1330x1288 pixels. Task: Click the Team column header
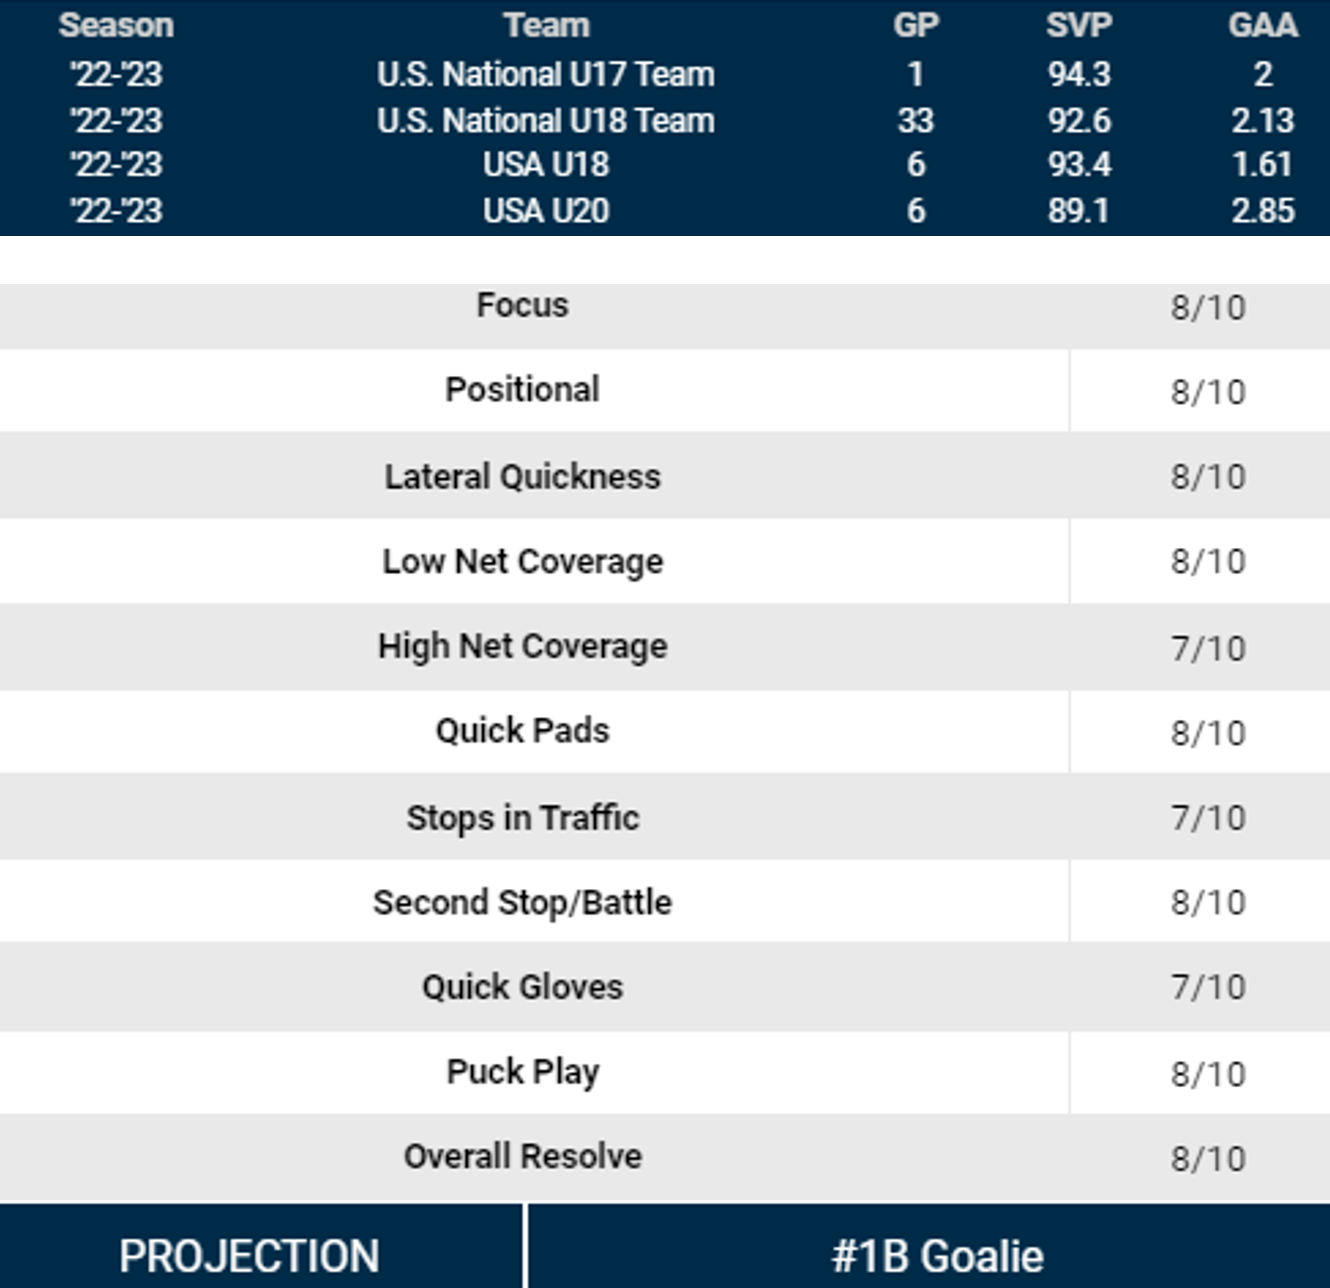tap(546, 26)
